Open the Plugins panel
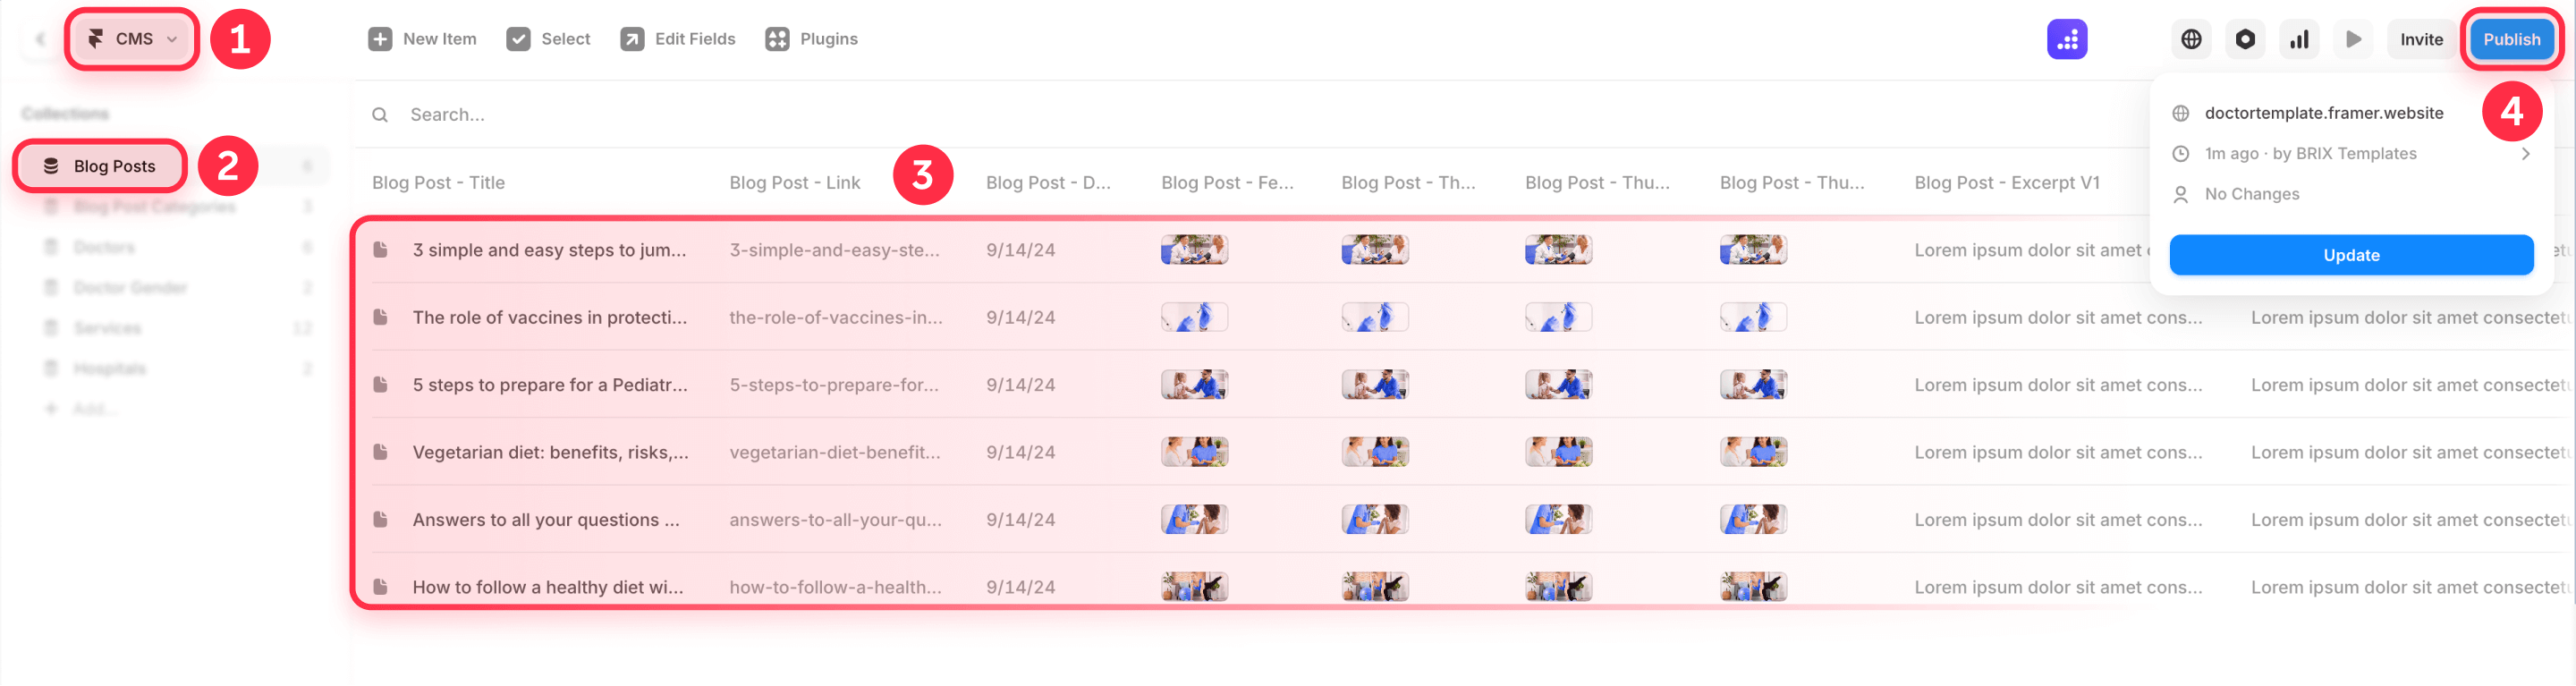Image resolution: width=2576 pixels, height=686 pixels. click(x=812, y=39)
